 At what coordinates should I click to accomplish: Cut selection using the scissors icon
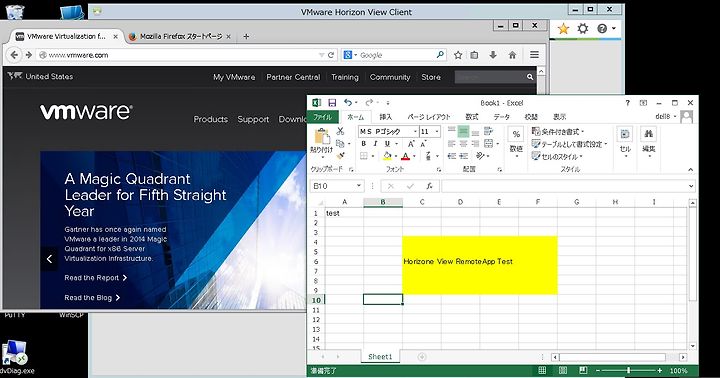pyautogui.click(x=340, y=131)
